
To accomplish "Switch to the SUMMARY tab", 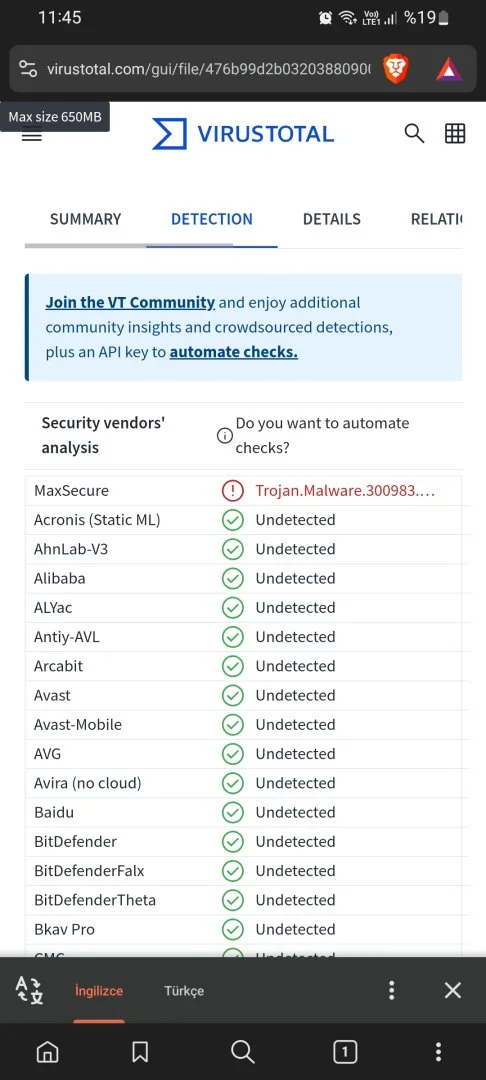I will (x=85, y=219).
